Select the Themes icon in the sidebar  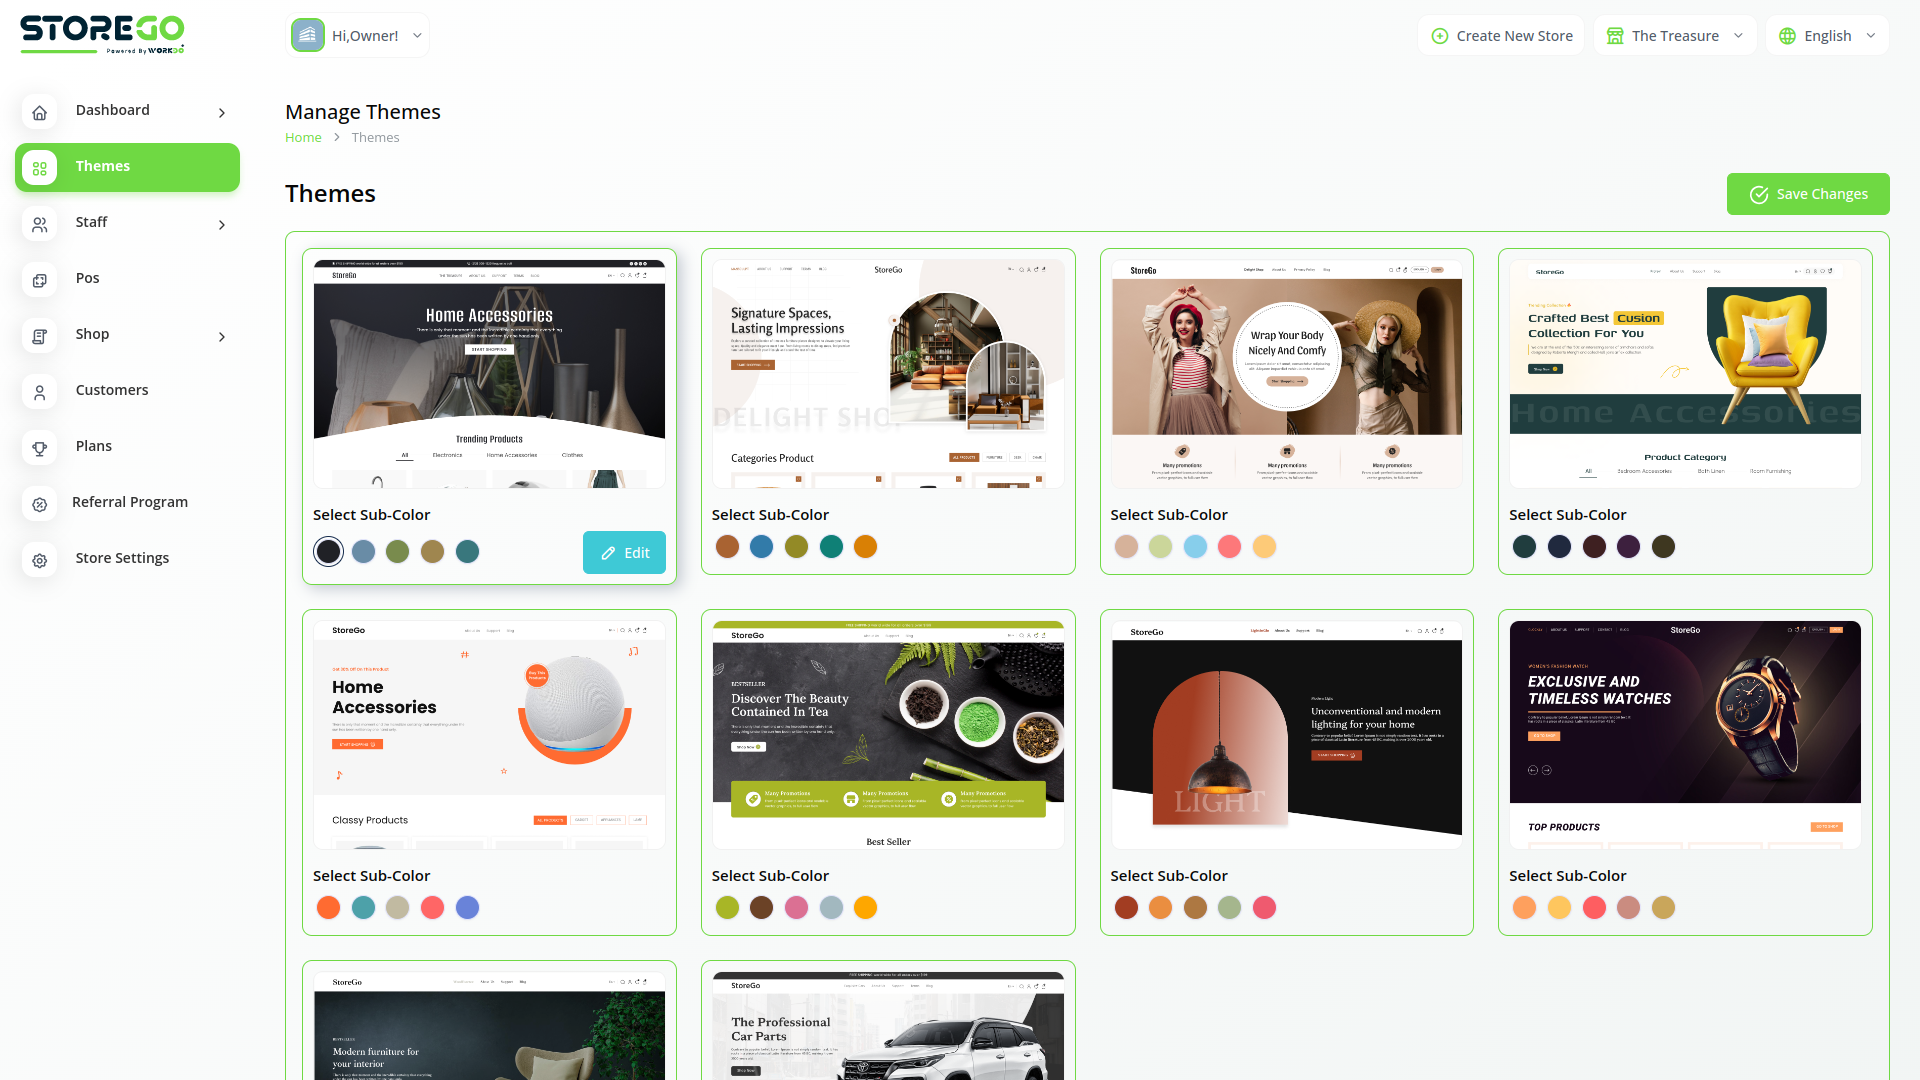(40, 168)
